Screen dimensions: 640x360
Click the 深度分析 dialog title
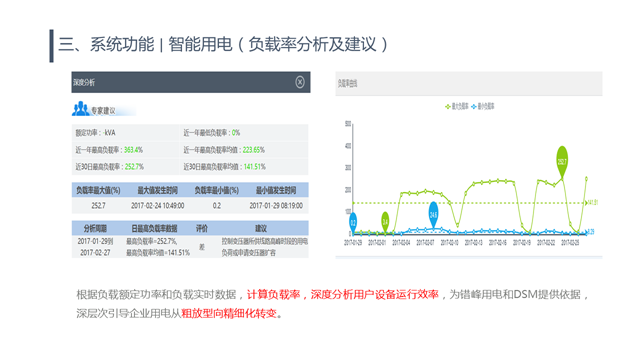84,82
